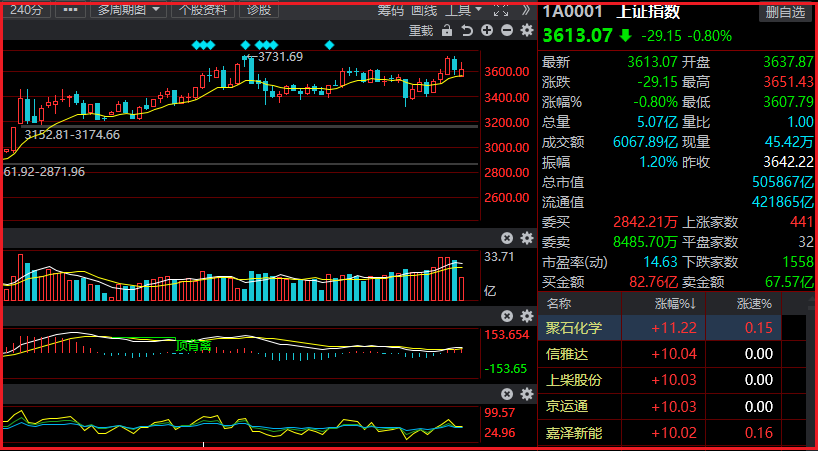Click the undo arrow icon above chart
818x451 pixels.
(x=467, y=30)
